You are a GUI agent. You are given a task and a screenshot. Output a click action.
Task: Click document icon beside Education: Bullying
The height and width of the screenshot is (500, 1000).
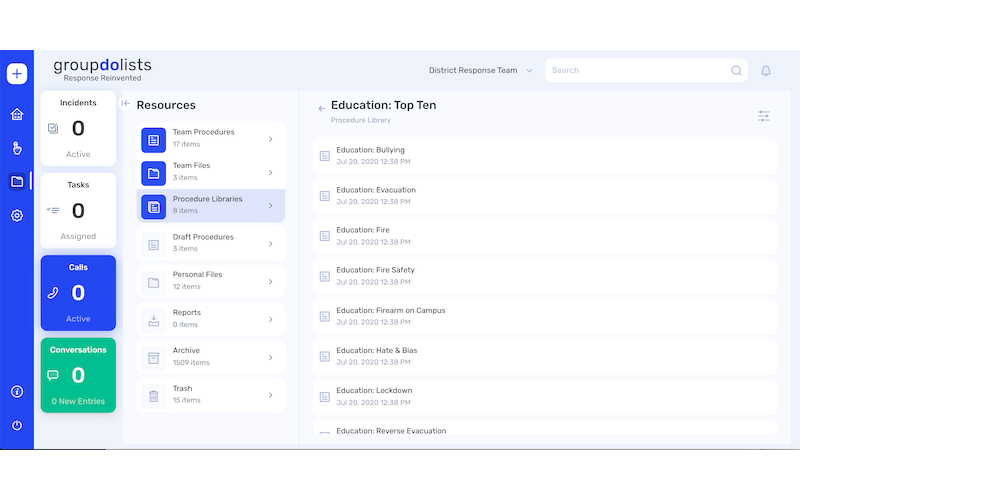(325, 156)
